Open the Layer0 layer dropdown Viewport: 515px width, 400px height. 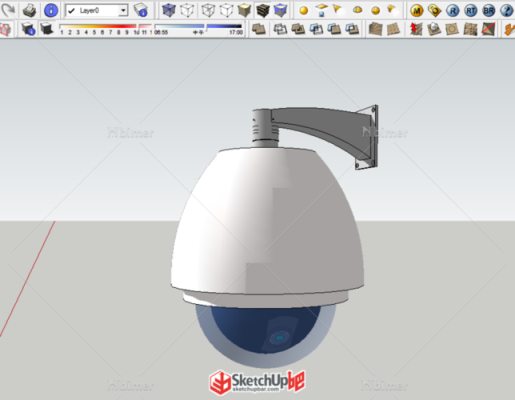[97, 11]
